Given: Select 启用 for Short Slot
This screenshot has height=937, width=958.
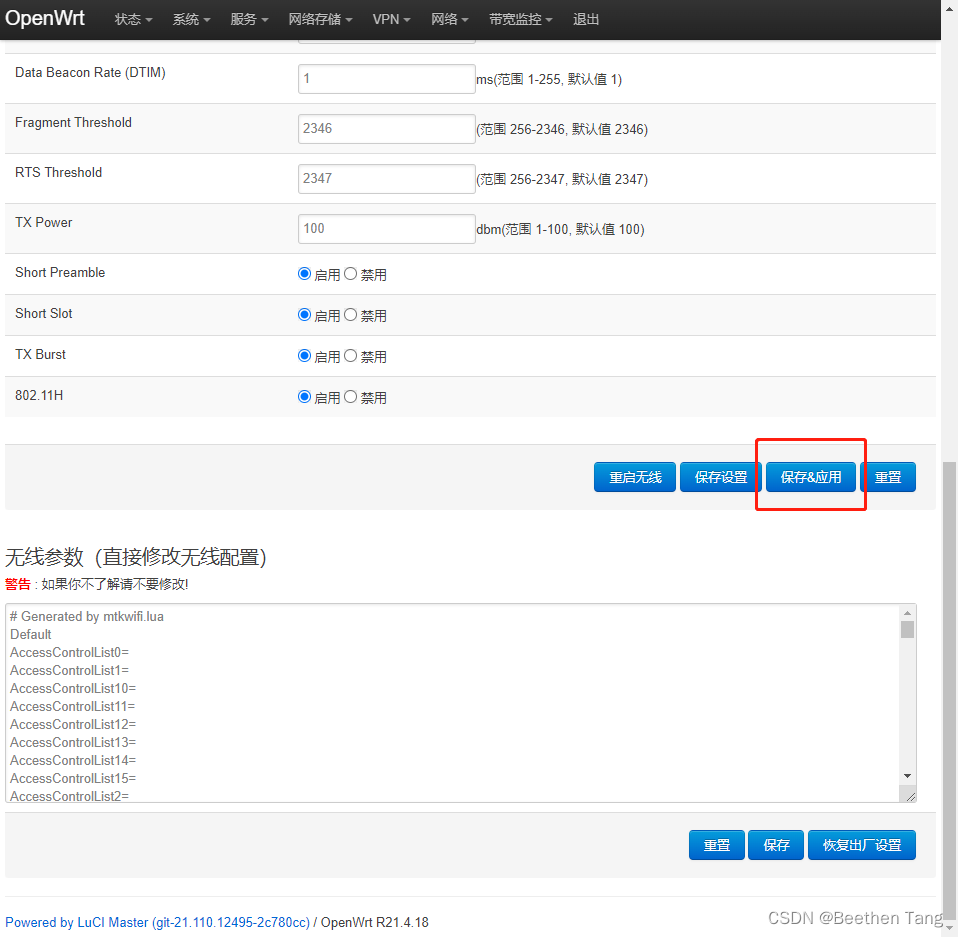Looking at the screenshot, I should [x=304, y=315].
